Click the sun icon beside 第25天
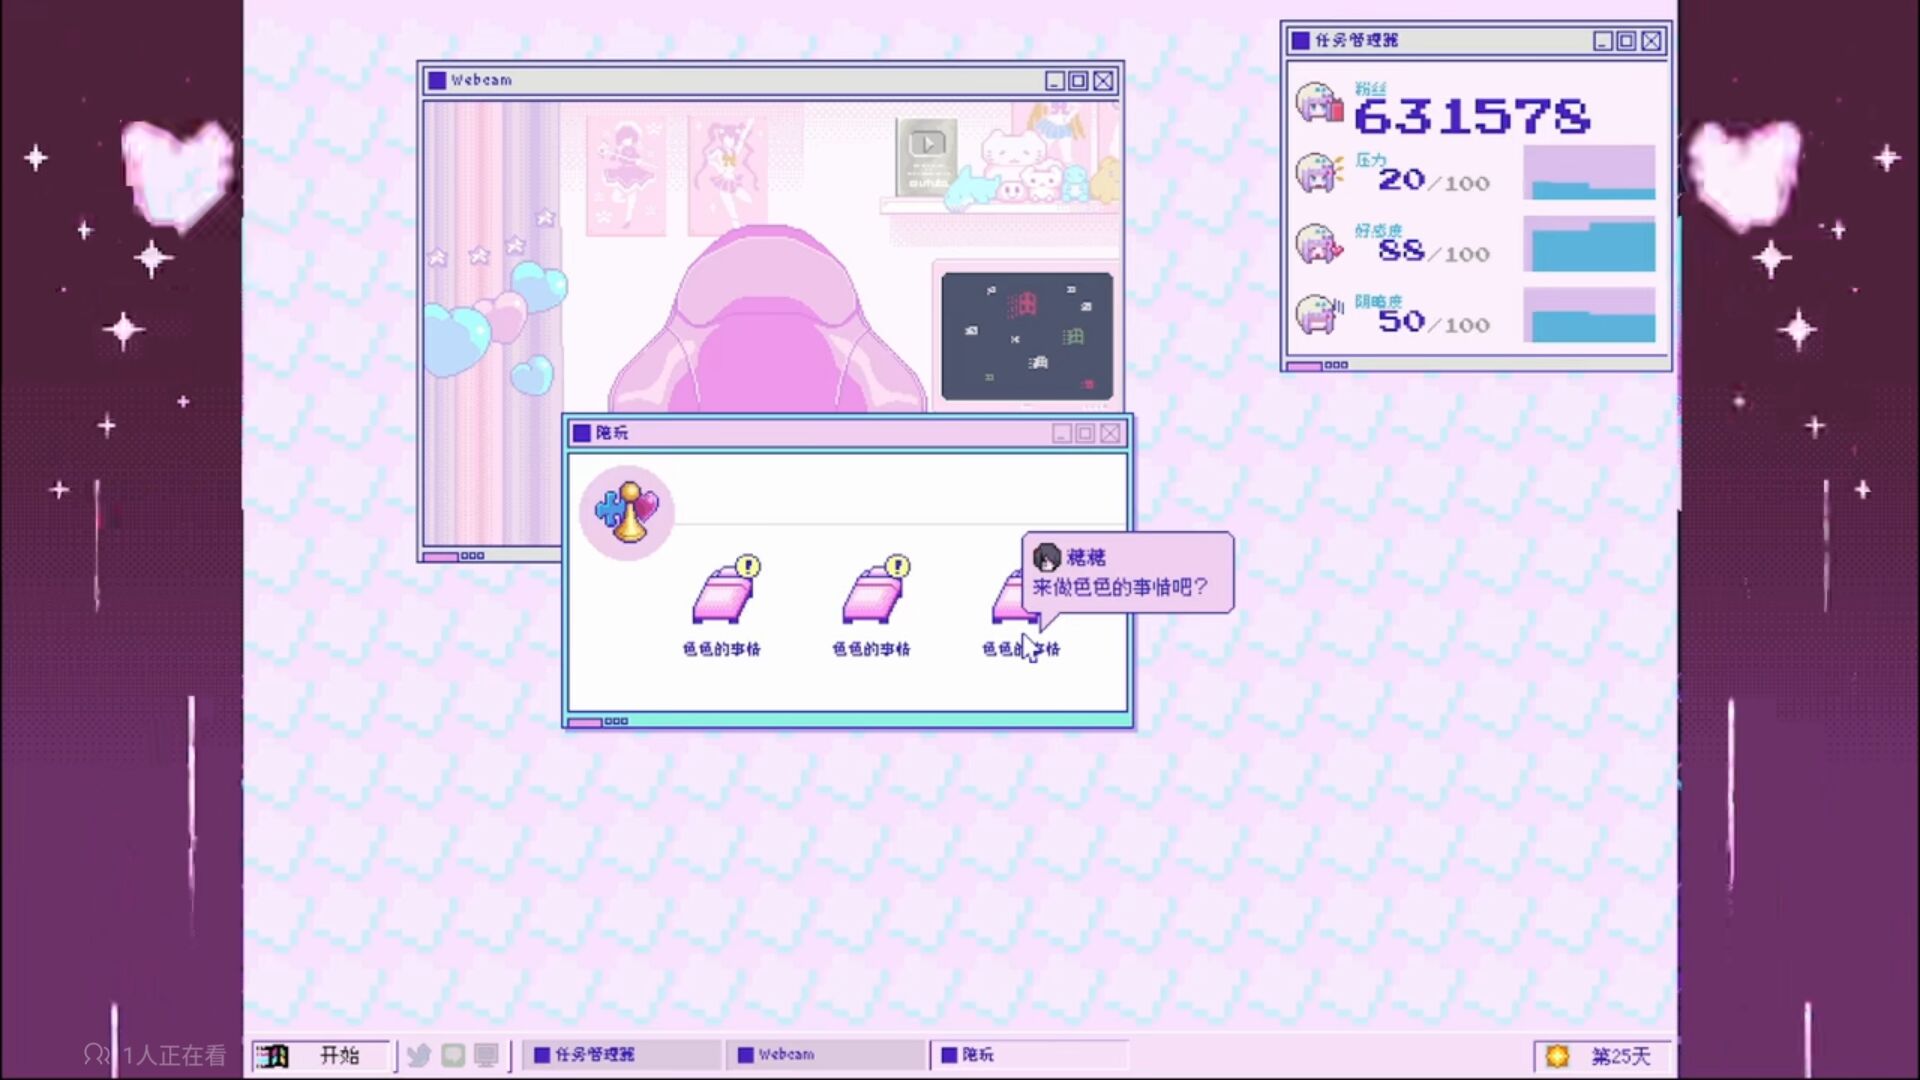This screenshot has height=1080, width=1920. 1557,1056
